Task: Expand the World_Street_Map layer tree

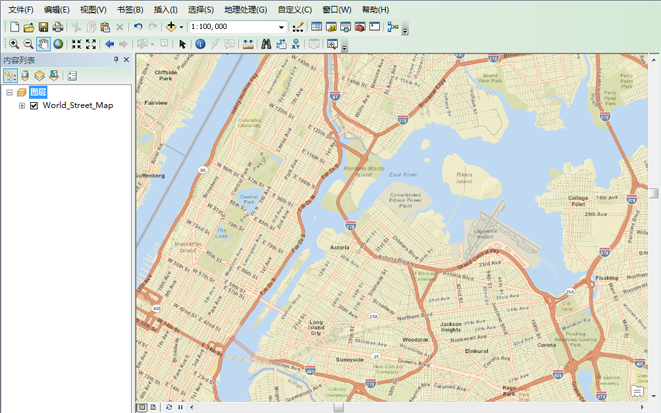Action: (22, 105)
